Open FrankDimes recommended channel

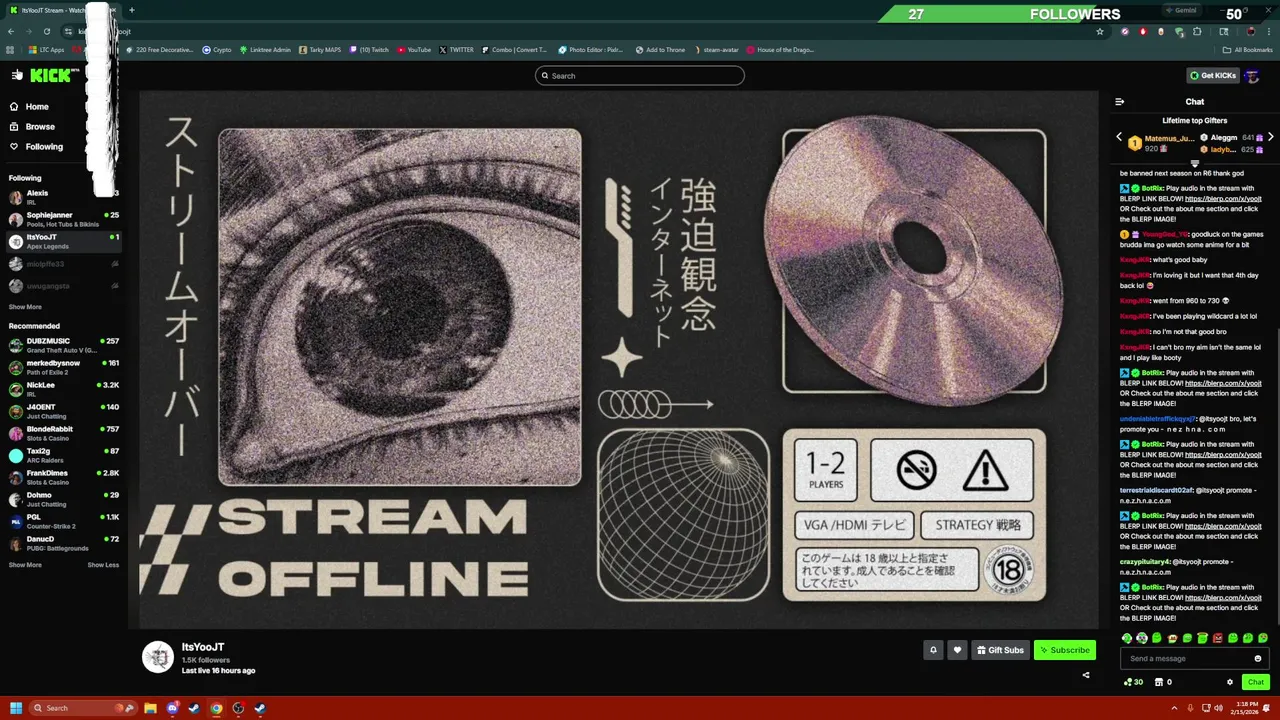(x=63, y=477)
